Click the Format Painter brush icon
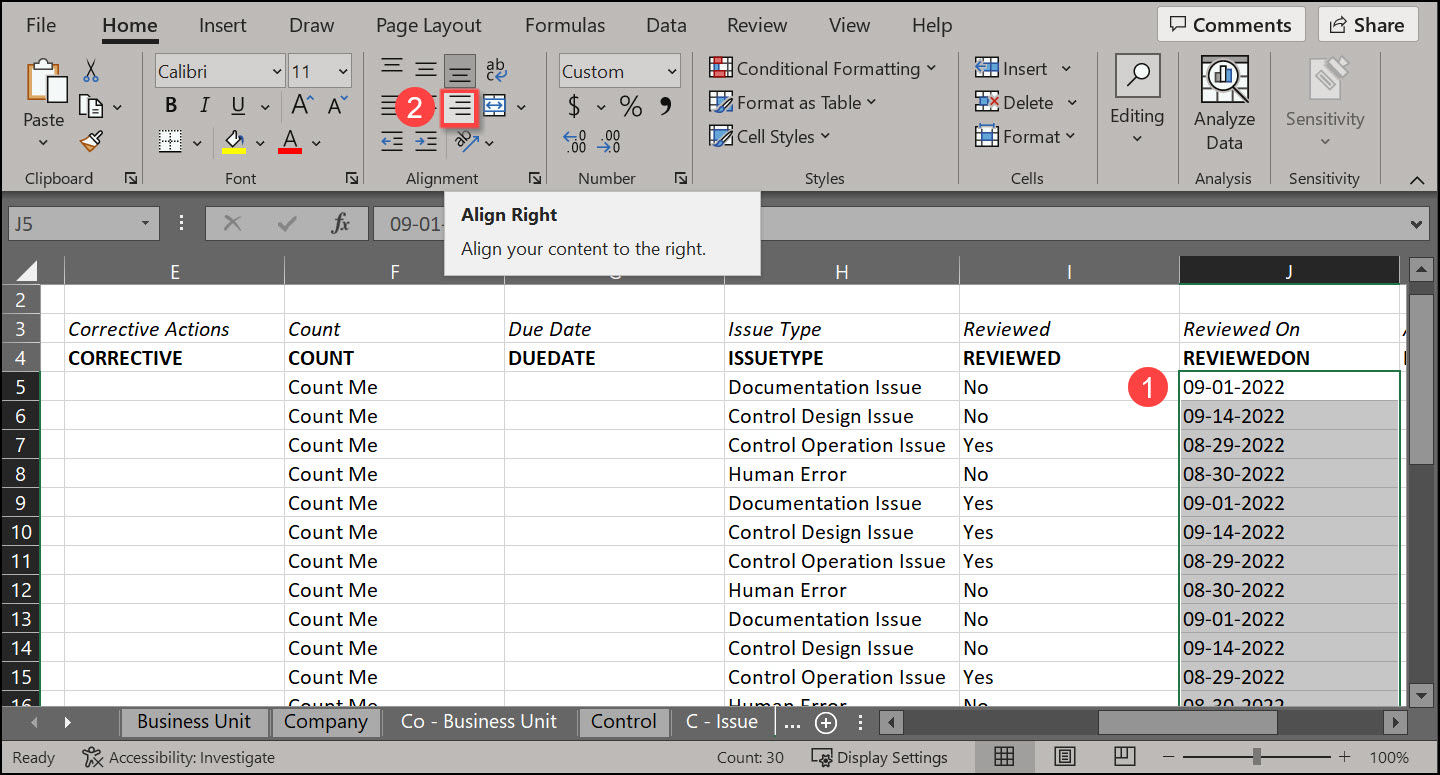The width and height of the screenshot is (1440, 775). click(91, 142)
